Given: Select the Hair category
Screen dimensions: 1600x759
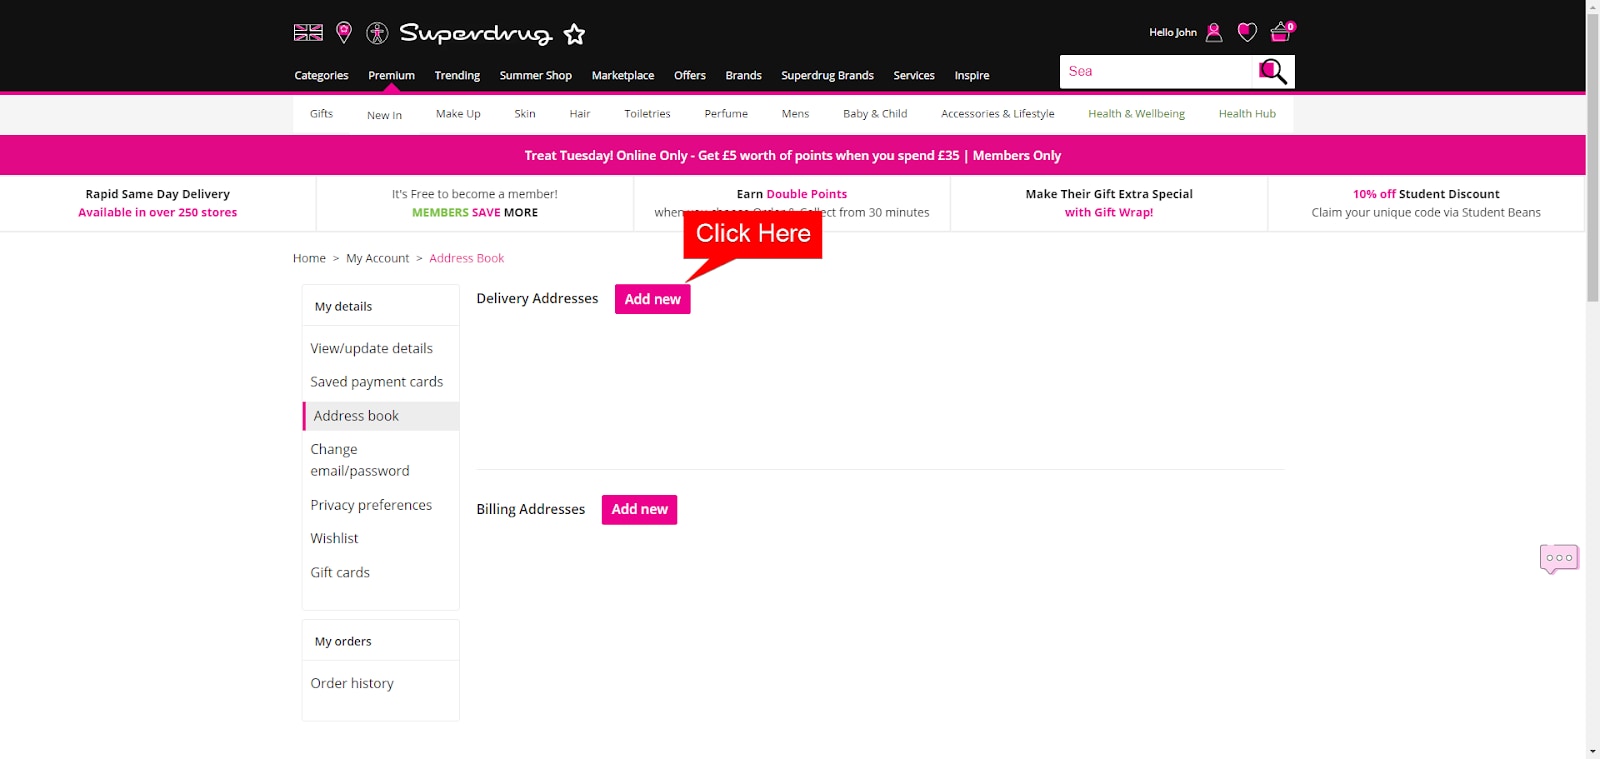Looking at the screenshot, I should (x=580, y=114).
